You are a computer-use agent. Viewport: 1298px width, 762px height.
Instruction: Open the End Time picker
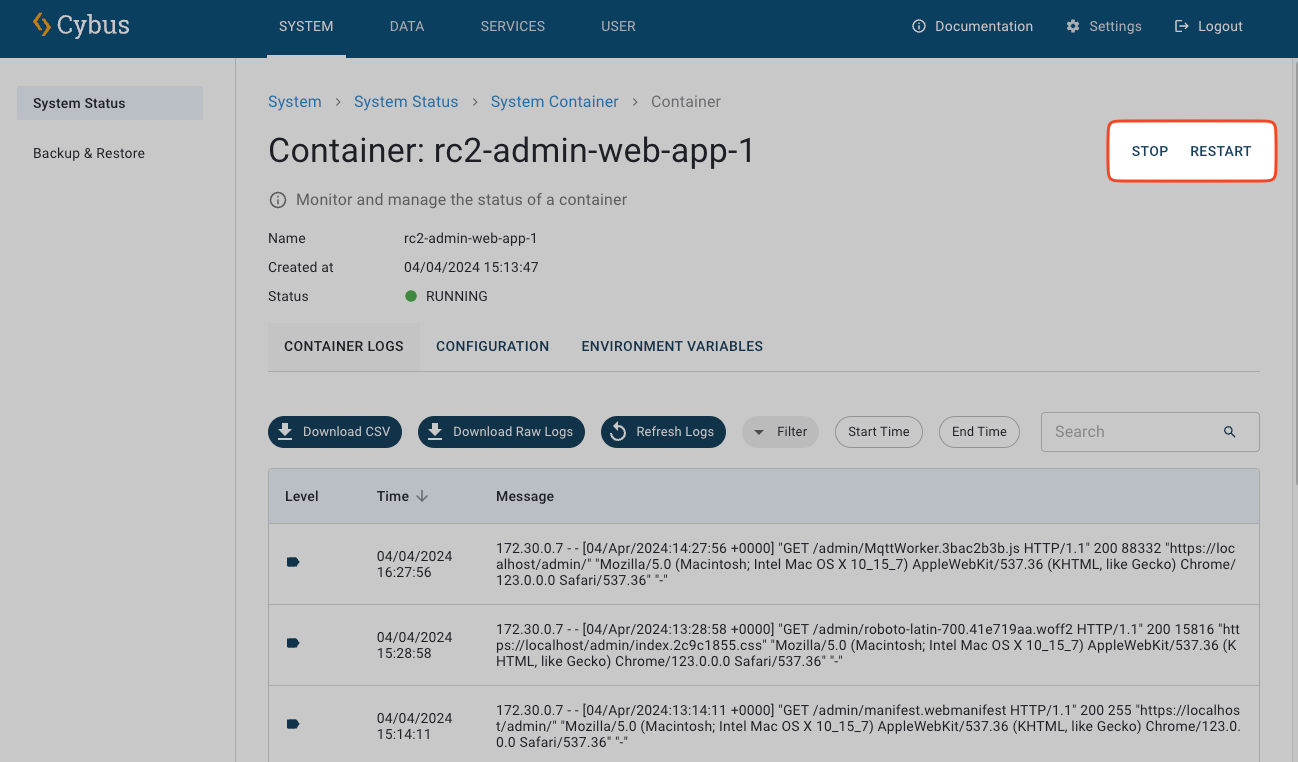pyautogui.click(x=978, y=432)
